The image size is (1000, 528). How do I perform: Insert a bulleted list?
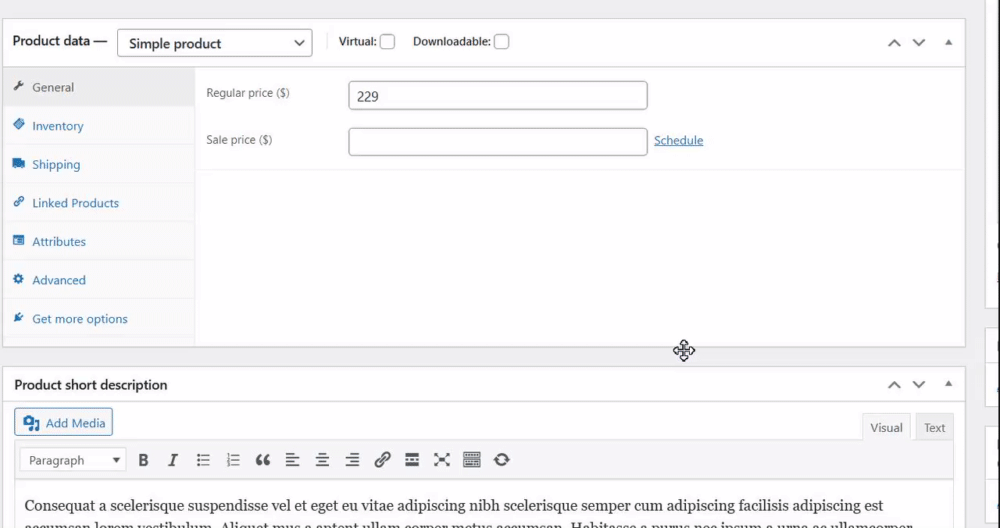(x=203, y=460)
